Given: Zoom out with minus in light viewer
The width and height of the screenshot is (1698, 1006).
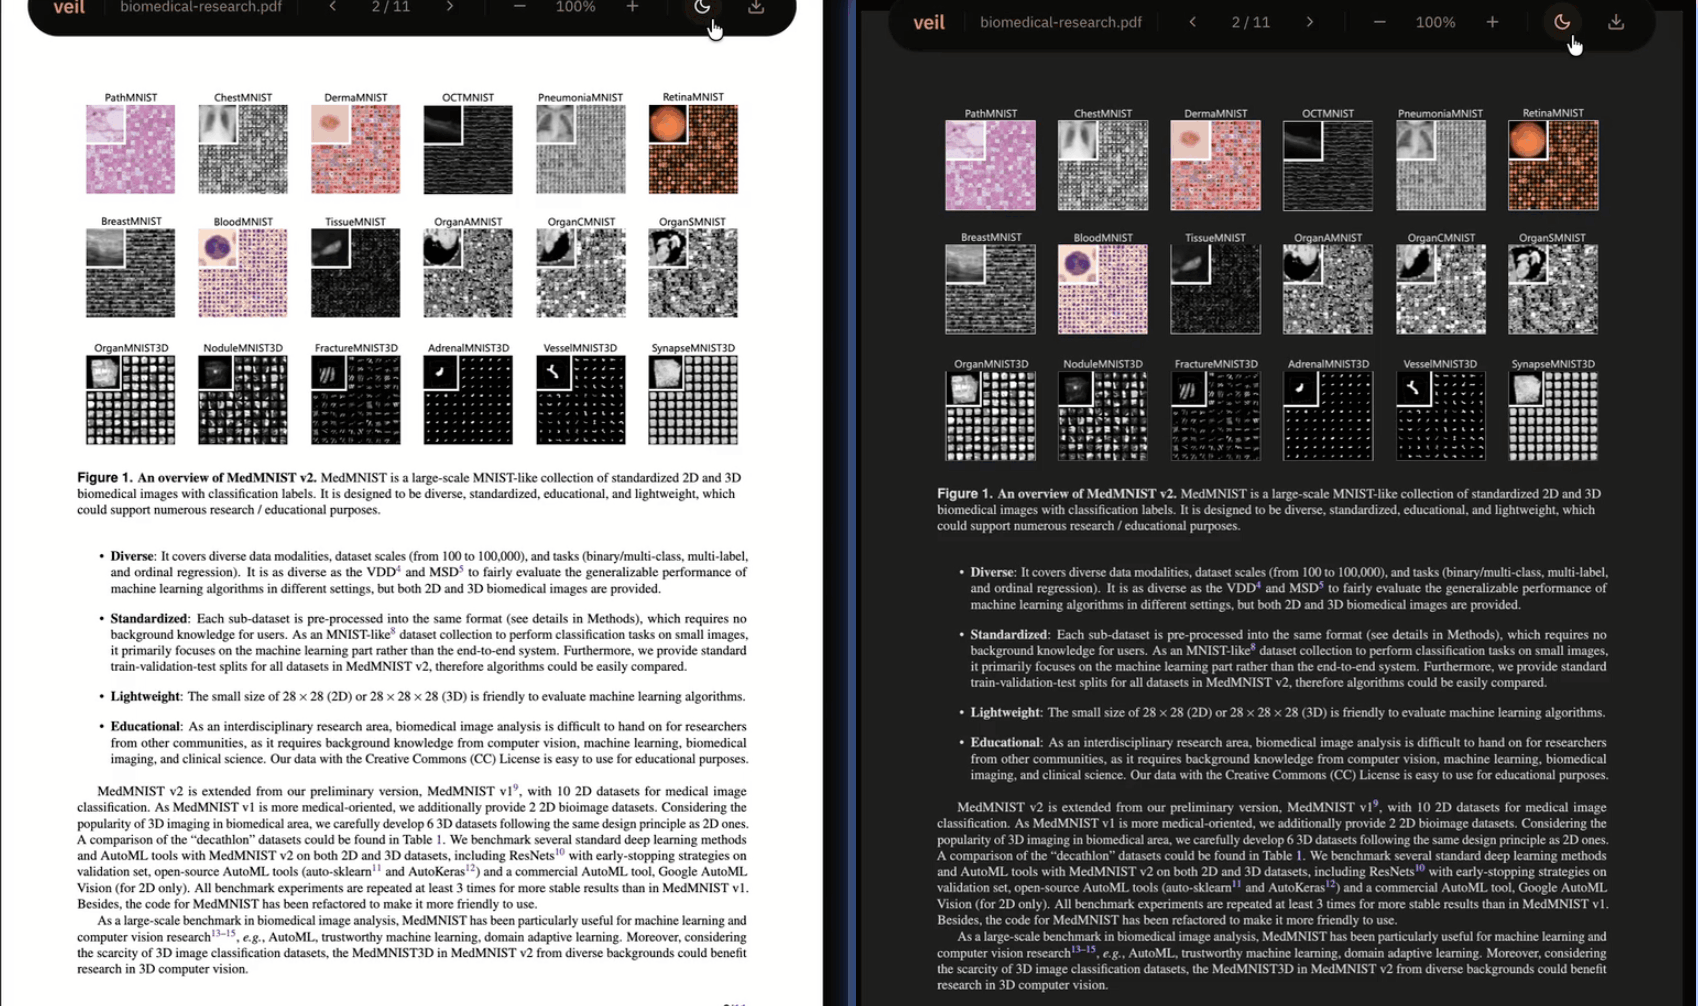Looking at the screenshot, I should pos(519,7).
